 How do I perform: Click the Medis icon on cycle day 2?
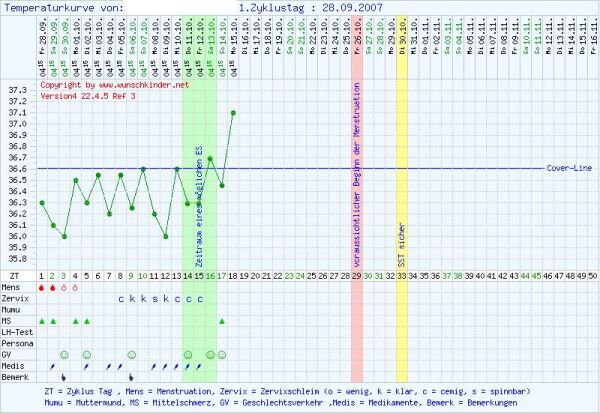(x=53, y=366)
